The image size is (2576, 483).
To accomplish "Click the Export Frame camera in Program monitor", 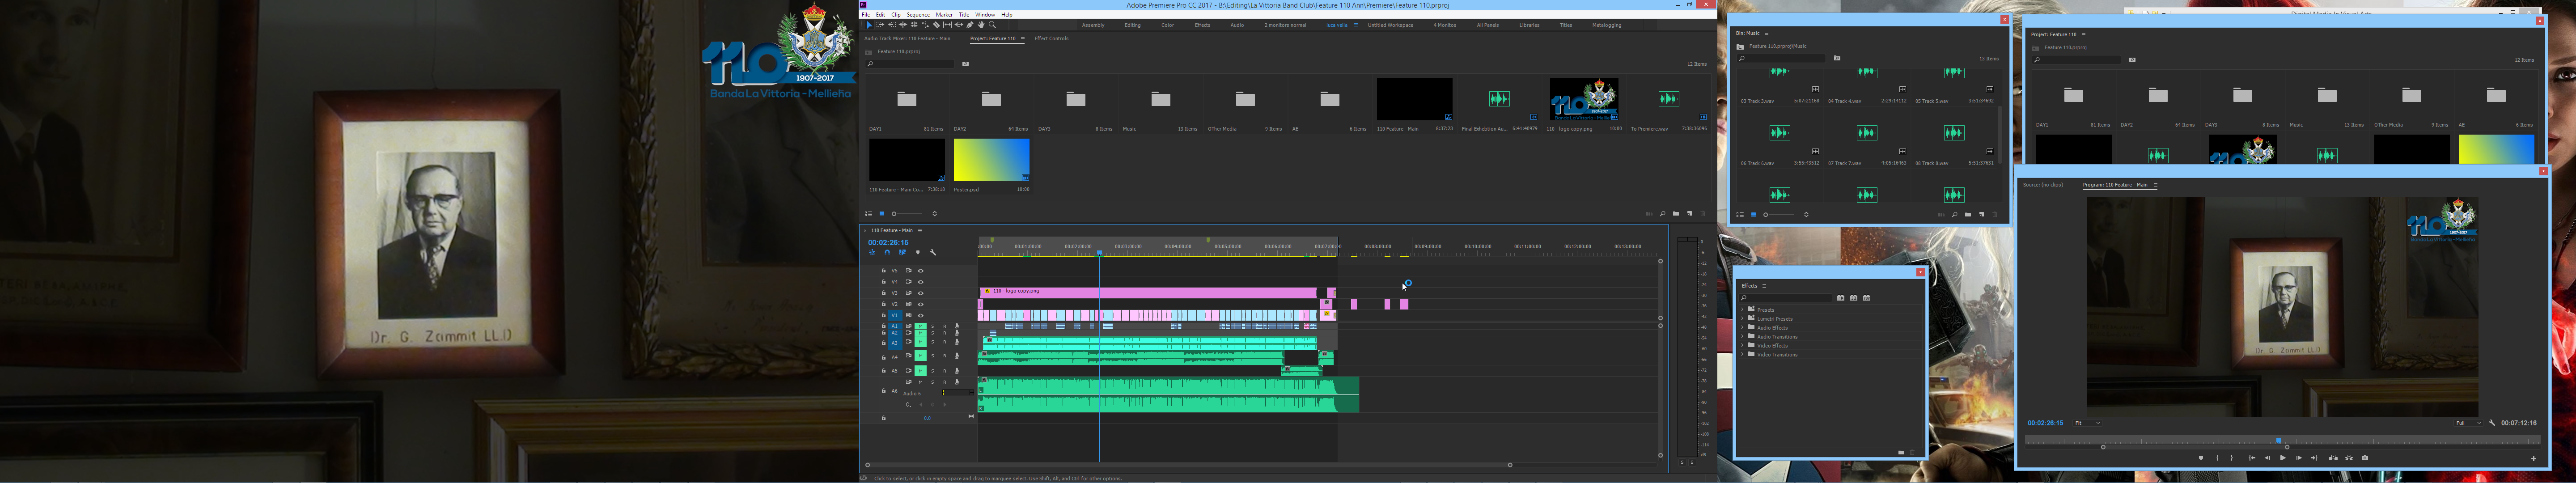I will pos(2365,458).
